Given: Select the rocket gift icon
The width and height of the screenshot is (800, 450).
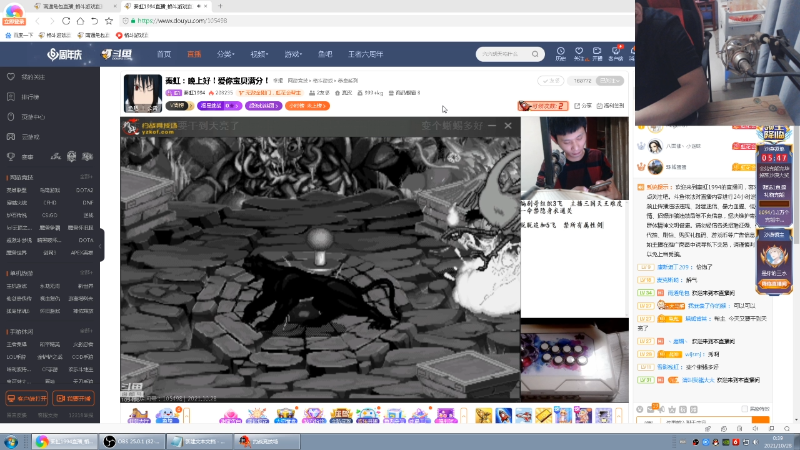Looking at the screenshot, I should pos(504,416).
